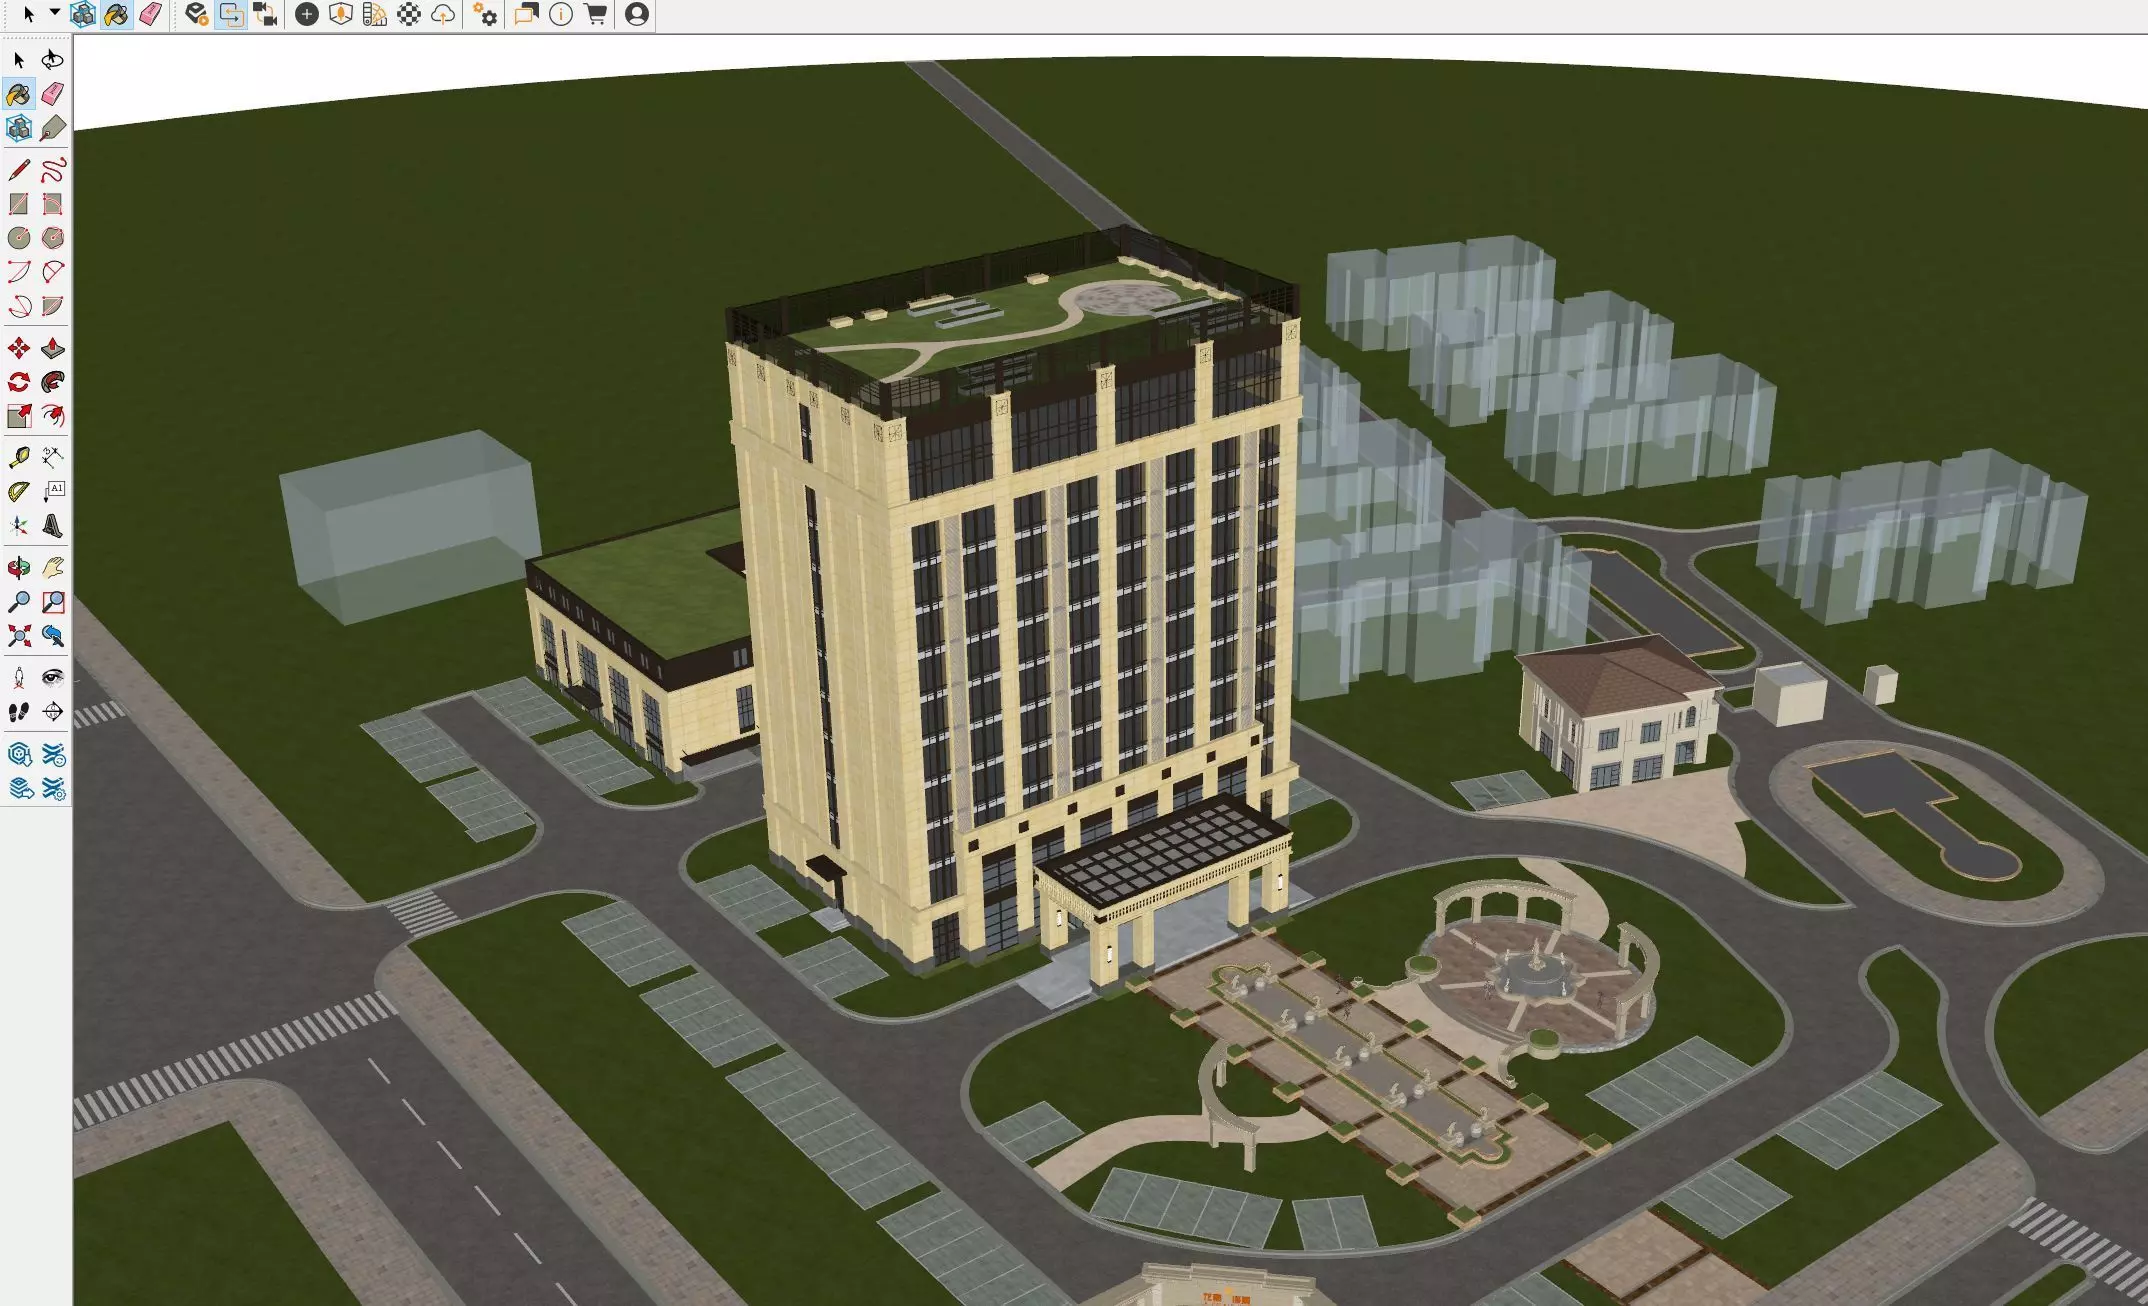Select the arrow tool in top toolbar
The height and width of the screenshot is (1306, 2148).
pos(29,14)
